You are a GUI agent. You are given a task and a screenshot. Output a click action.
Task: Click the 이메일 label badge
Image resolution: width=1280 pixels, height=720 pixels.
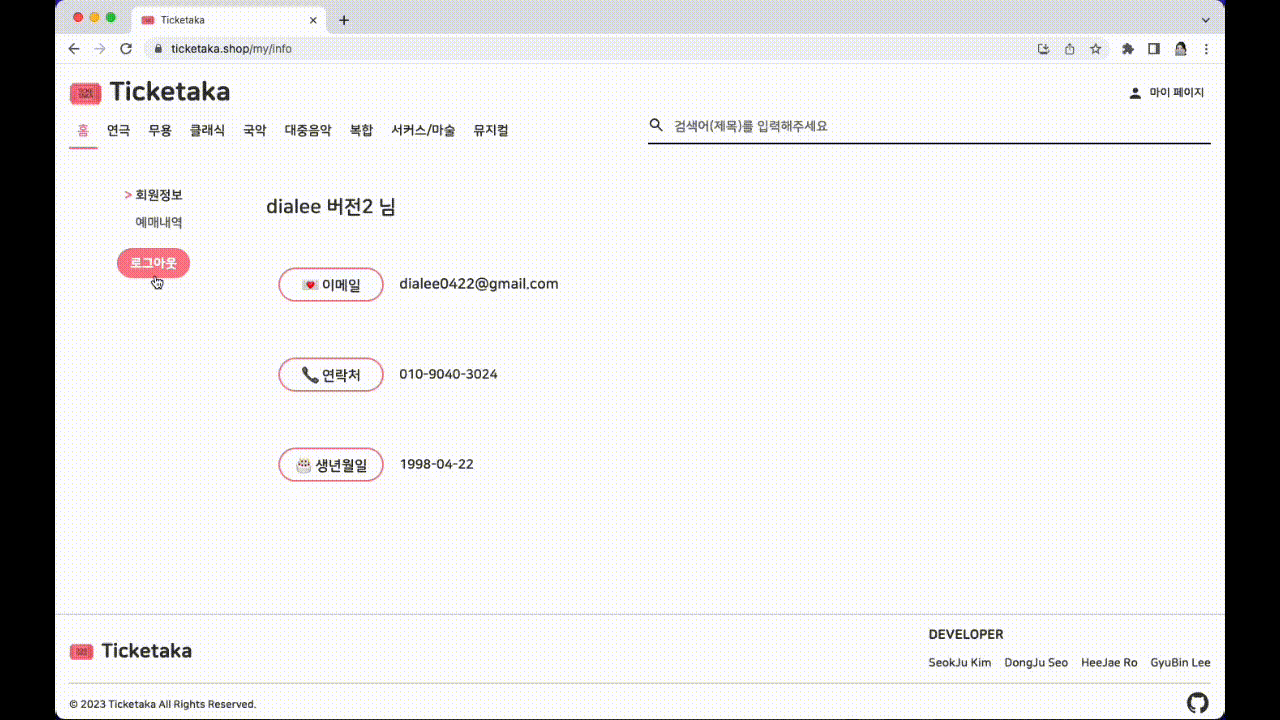click(331, 284)
